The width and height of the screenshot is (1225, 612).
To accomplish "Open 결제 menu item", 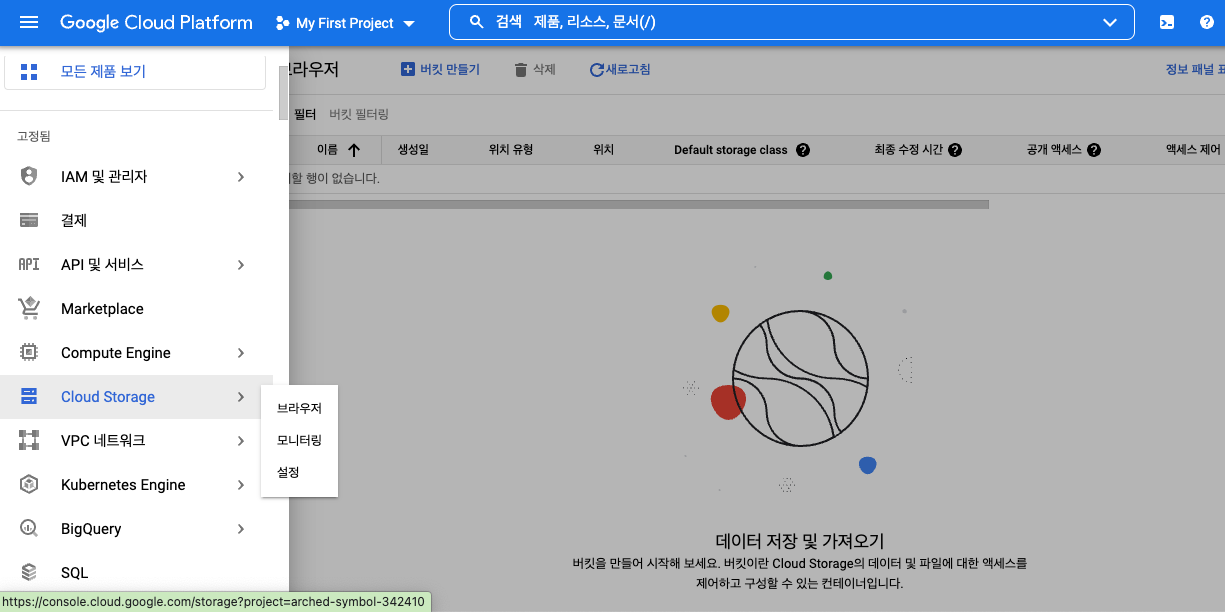I will (137, 220).
